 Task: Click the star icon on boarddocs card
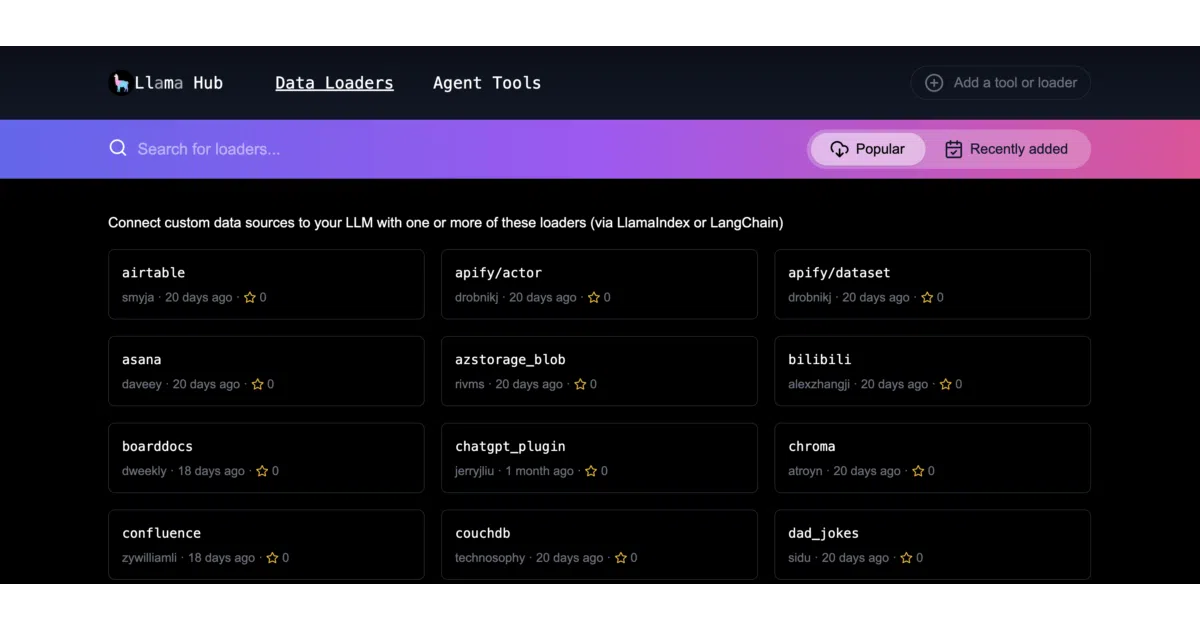(262, 471)
